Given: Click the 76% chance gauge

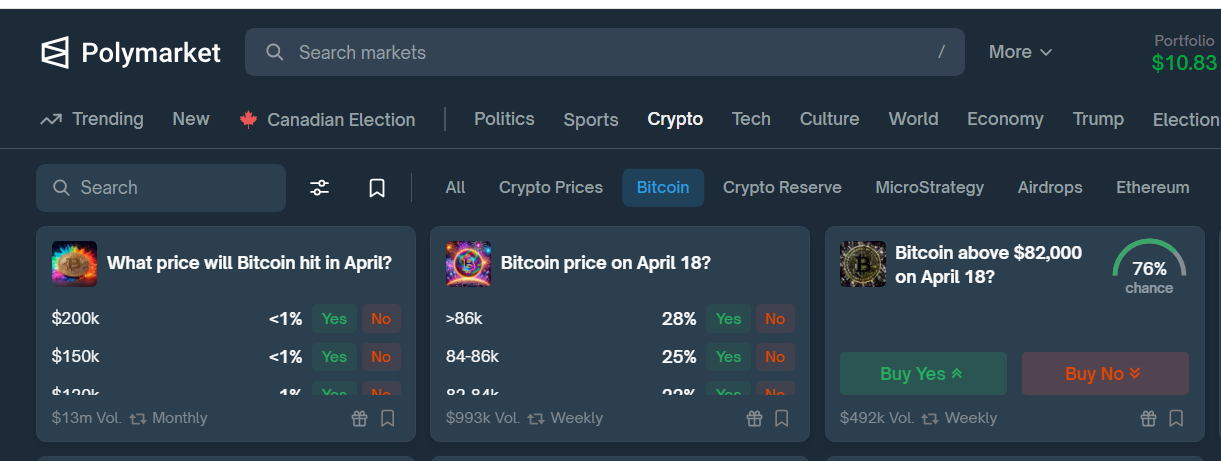Looking at the screenshot, I should [1149, 267].
